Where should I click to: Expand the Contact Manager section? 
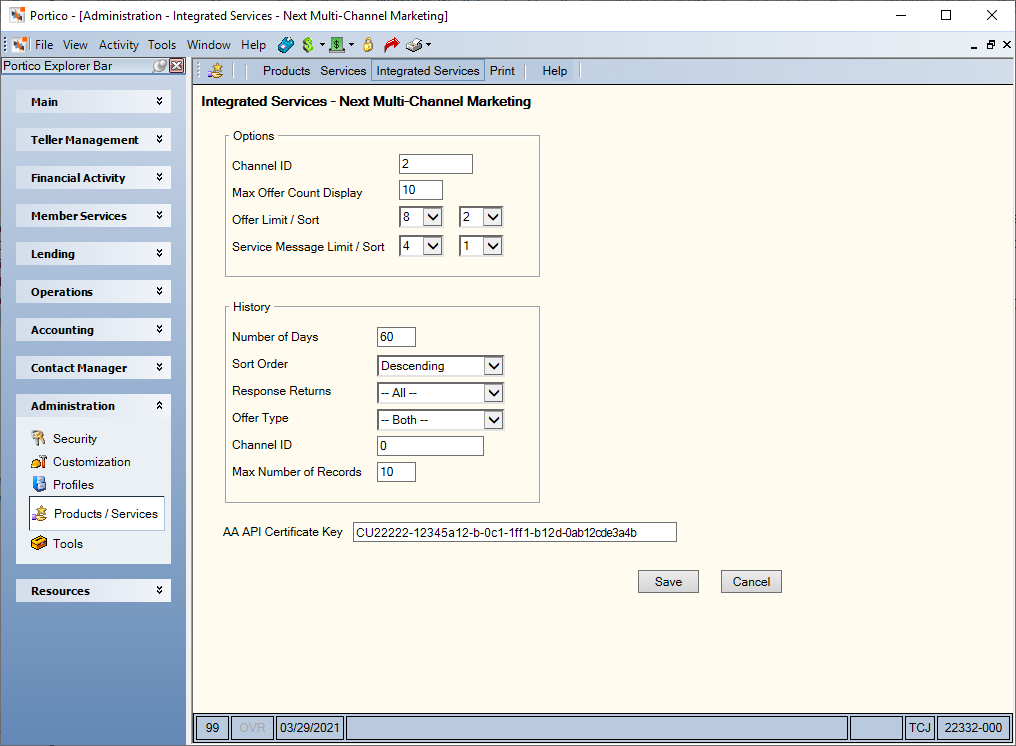click(x=93, y=367)
